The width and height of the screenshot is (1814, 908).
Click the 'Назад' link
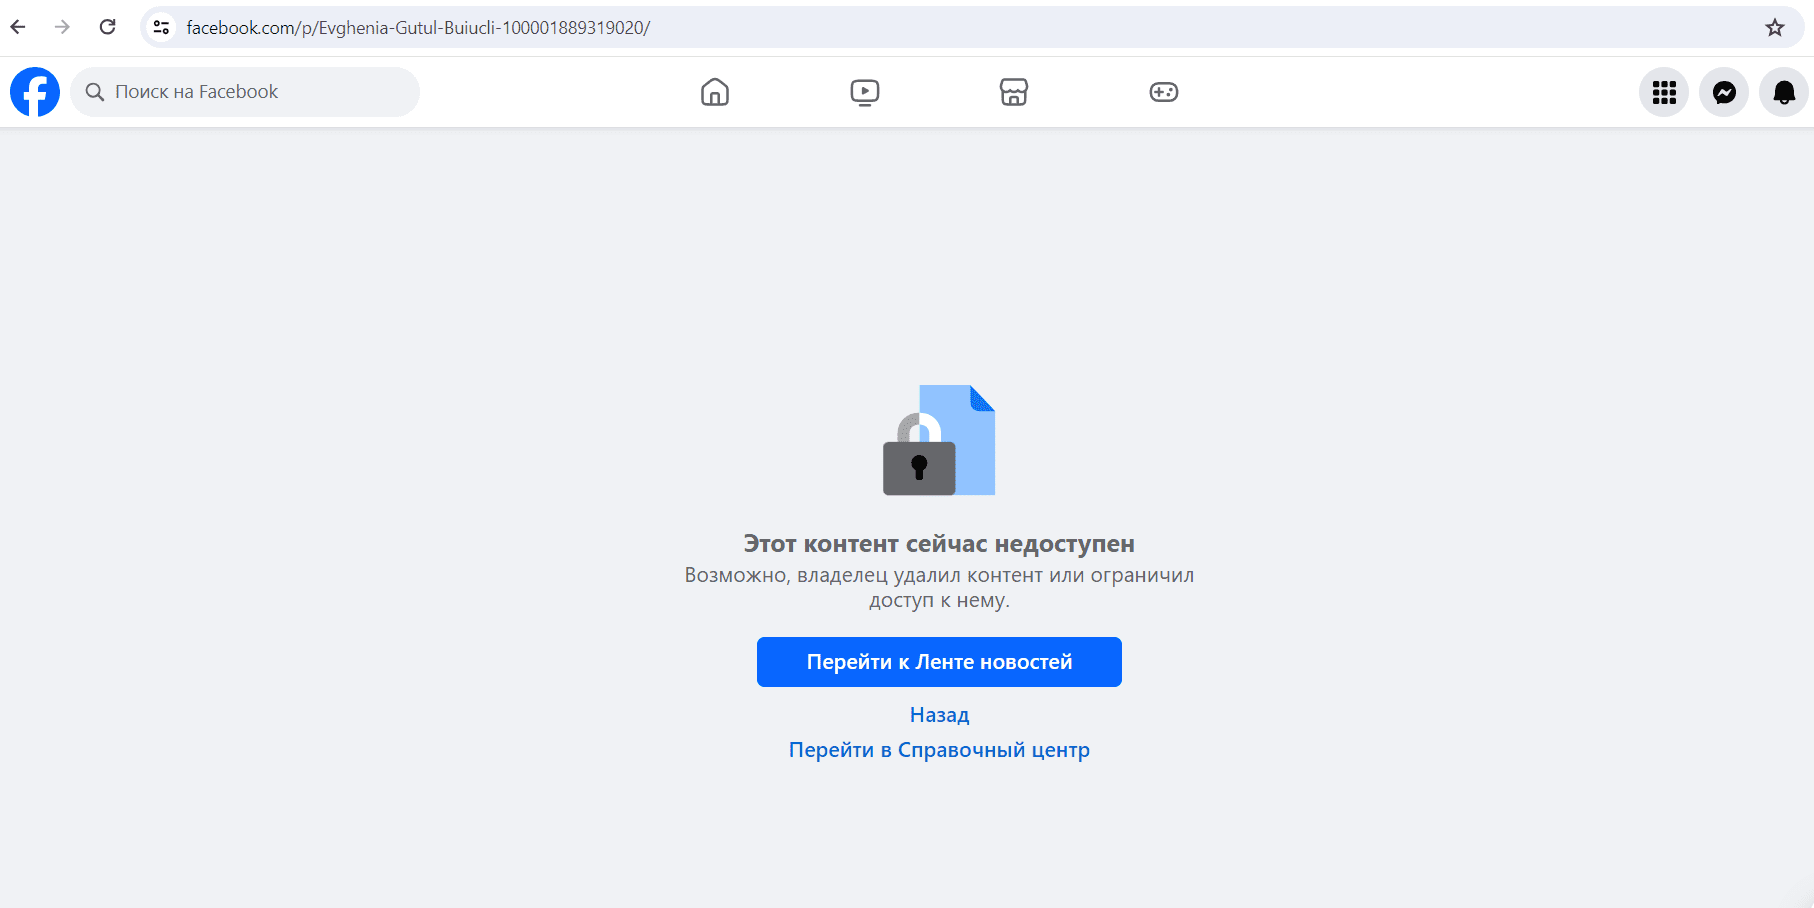[x=939, y=715]
